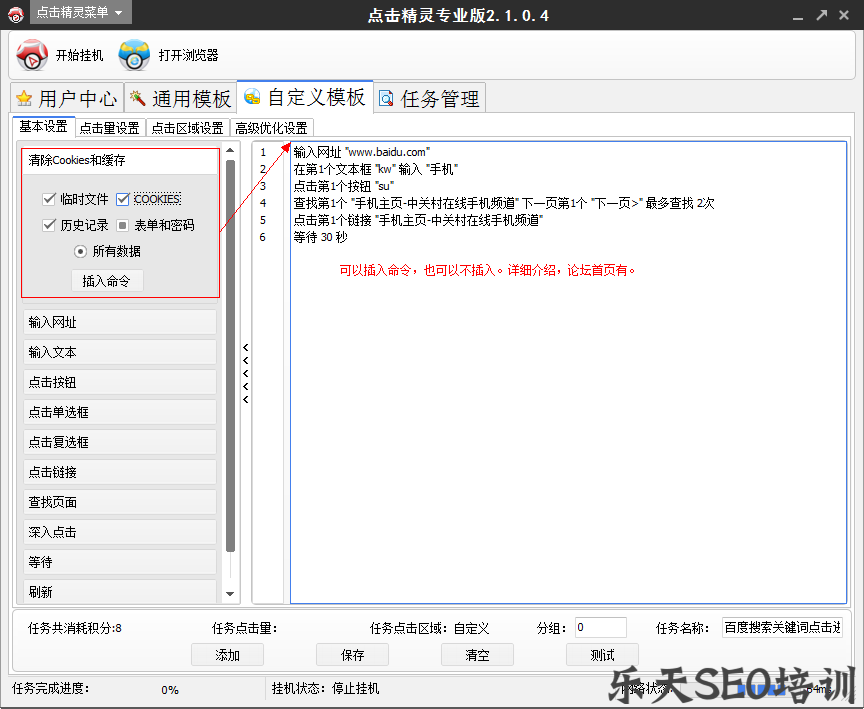
Task: Click the 打开浏览器 blue ball icon
Action: click(x=134, y=55)
